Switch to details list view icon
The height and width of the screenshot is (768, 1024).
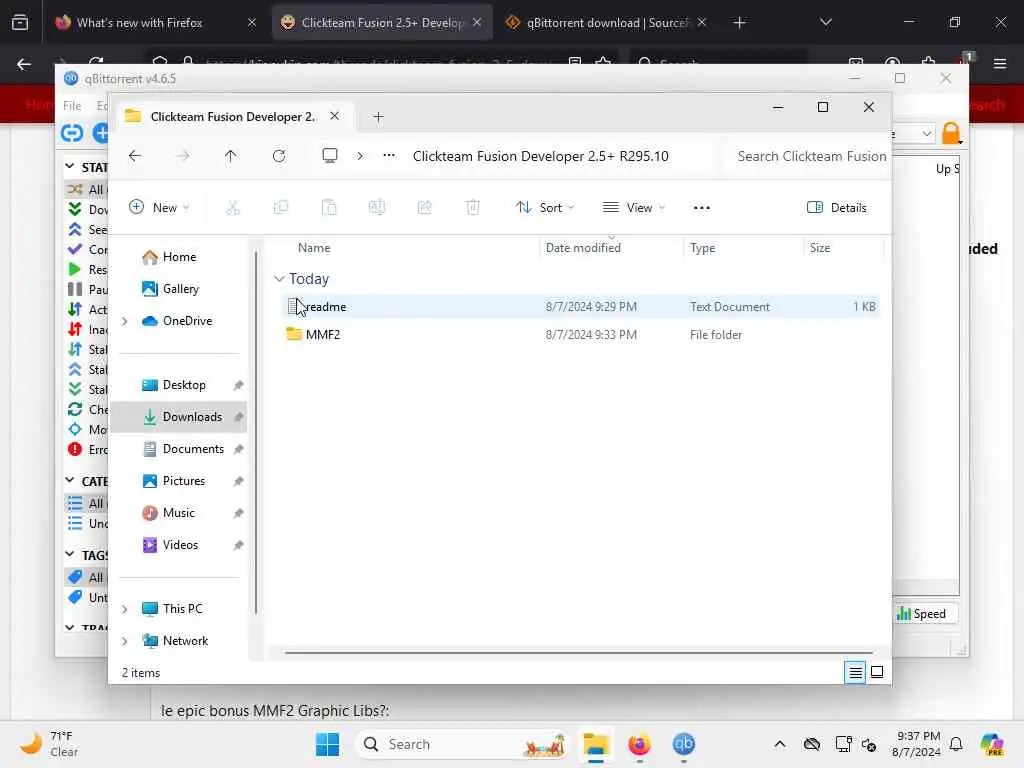(x=855, y=672)
